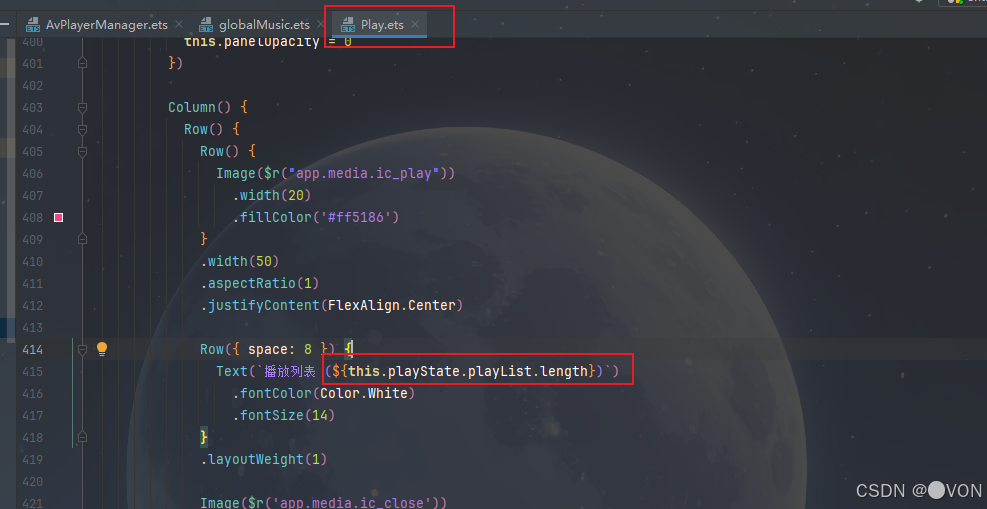Click the ETS file icon on Play.ets
The height and width of the screenshot is (509, 987).
click(x=347, y=25)
